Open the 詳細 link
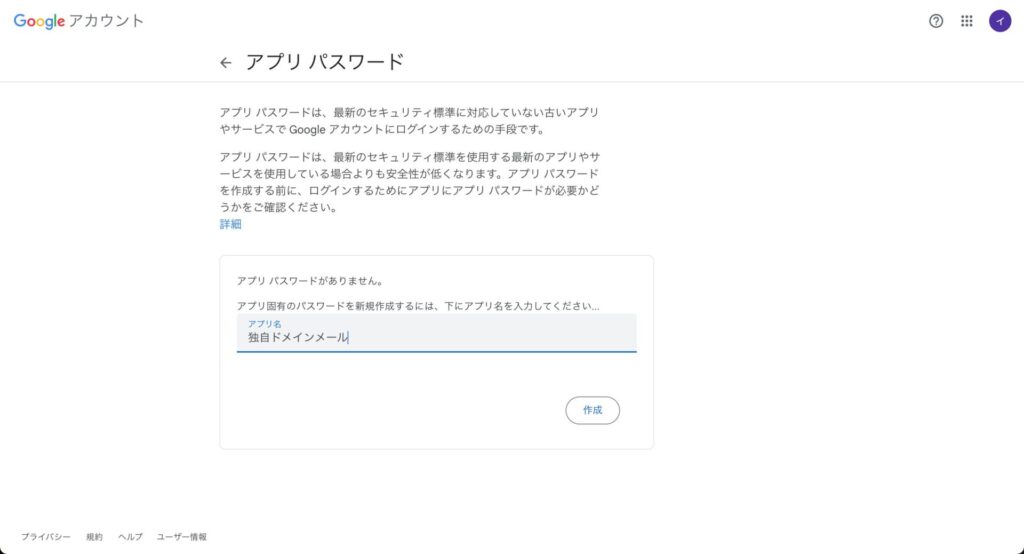Screen dimensions: 1024x554 click(231, 224)
